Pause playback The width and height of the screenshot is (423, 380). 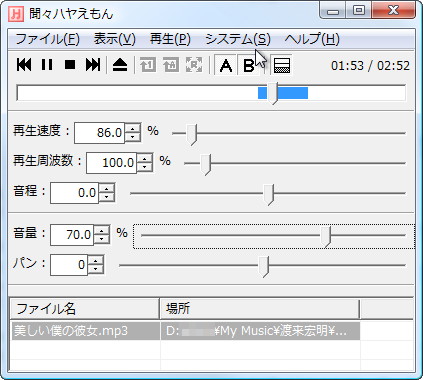click(x=47, y=65)
